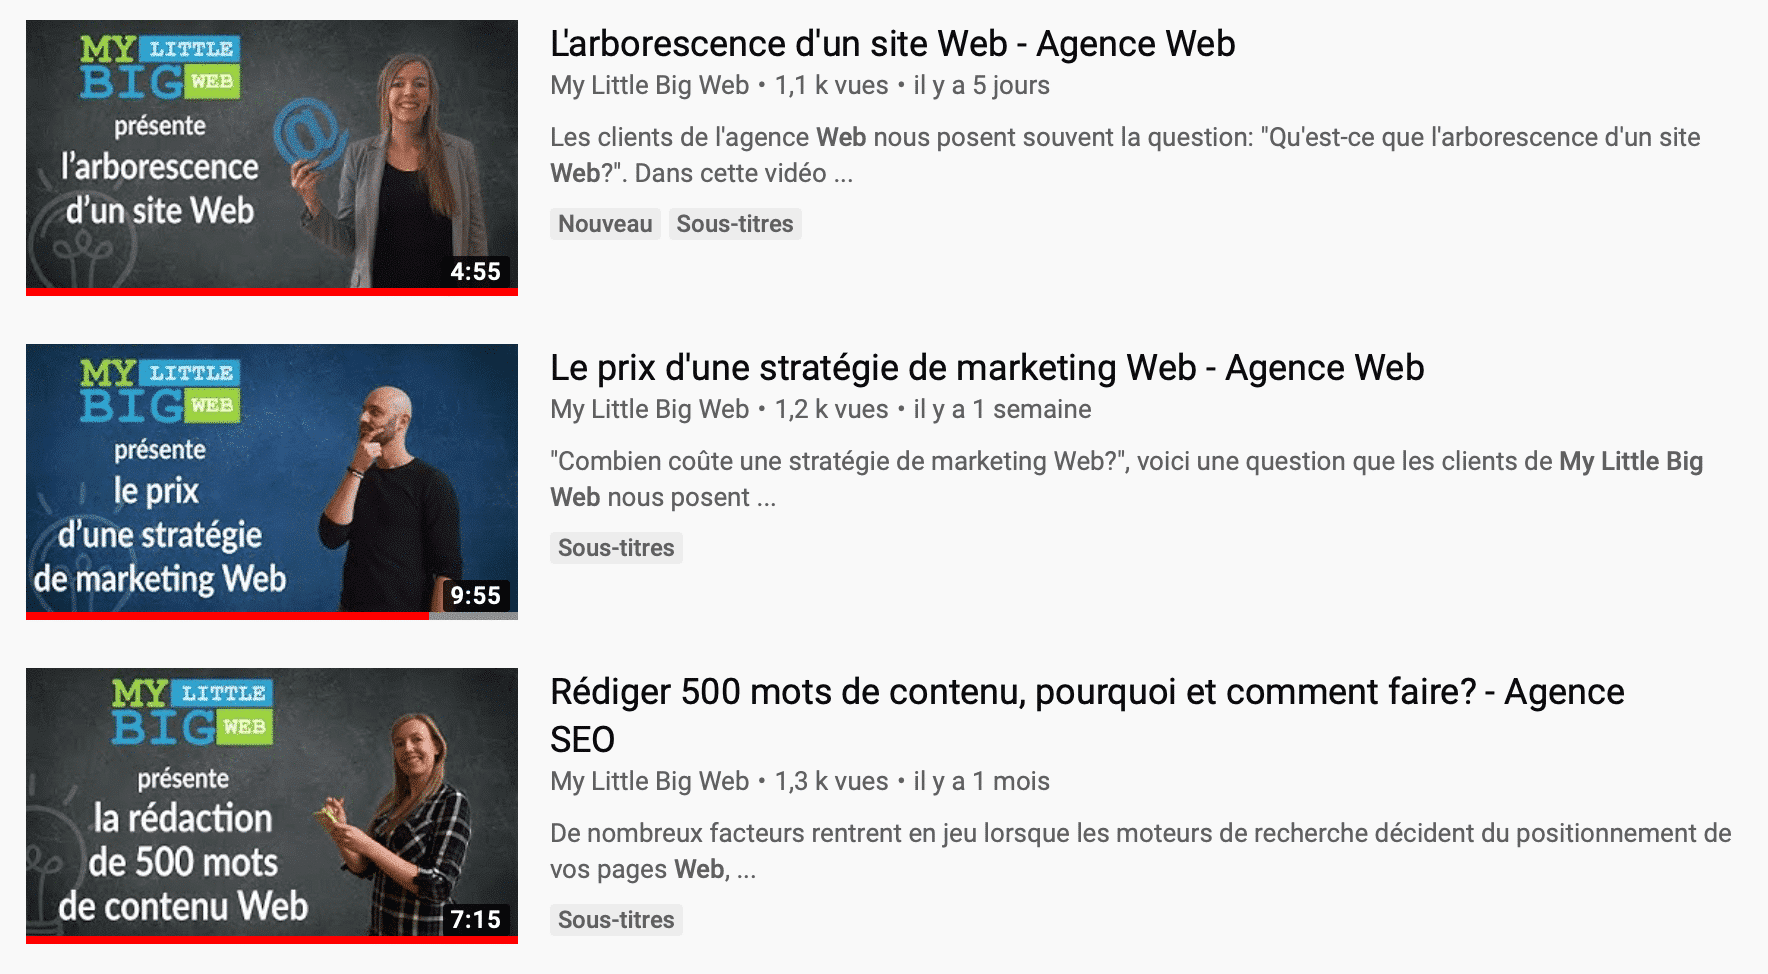Click title "Le prix d'une stratégie de marketing Web"

point(987,368)
